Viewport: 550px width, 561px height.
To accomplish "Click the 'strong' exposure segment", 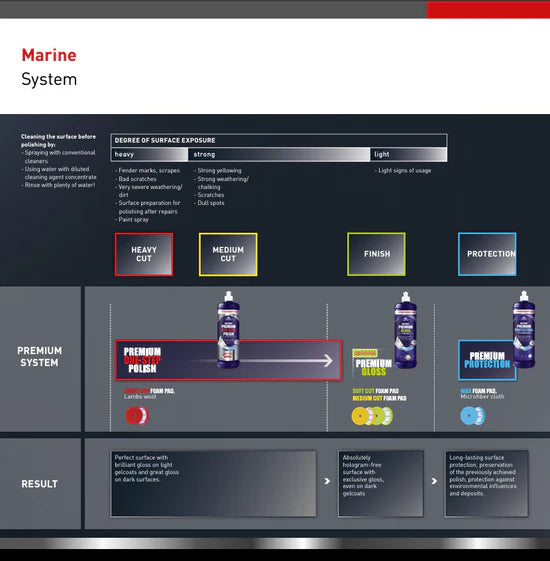I will pos(279,155).
